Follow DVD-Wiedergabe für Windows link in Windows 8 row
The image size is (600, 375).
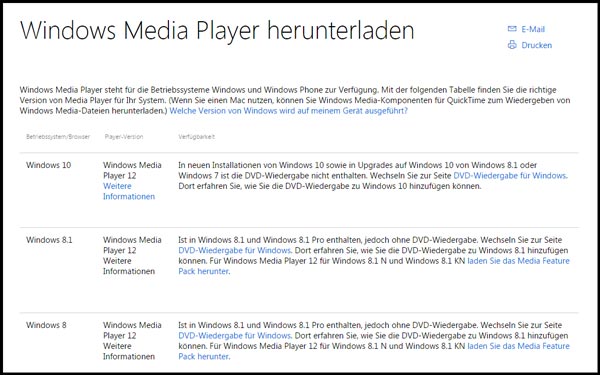(235, 336)
